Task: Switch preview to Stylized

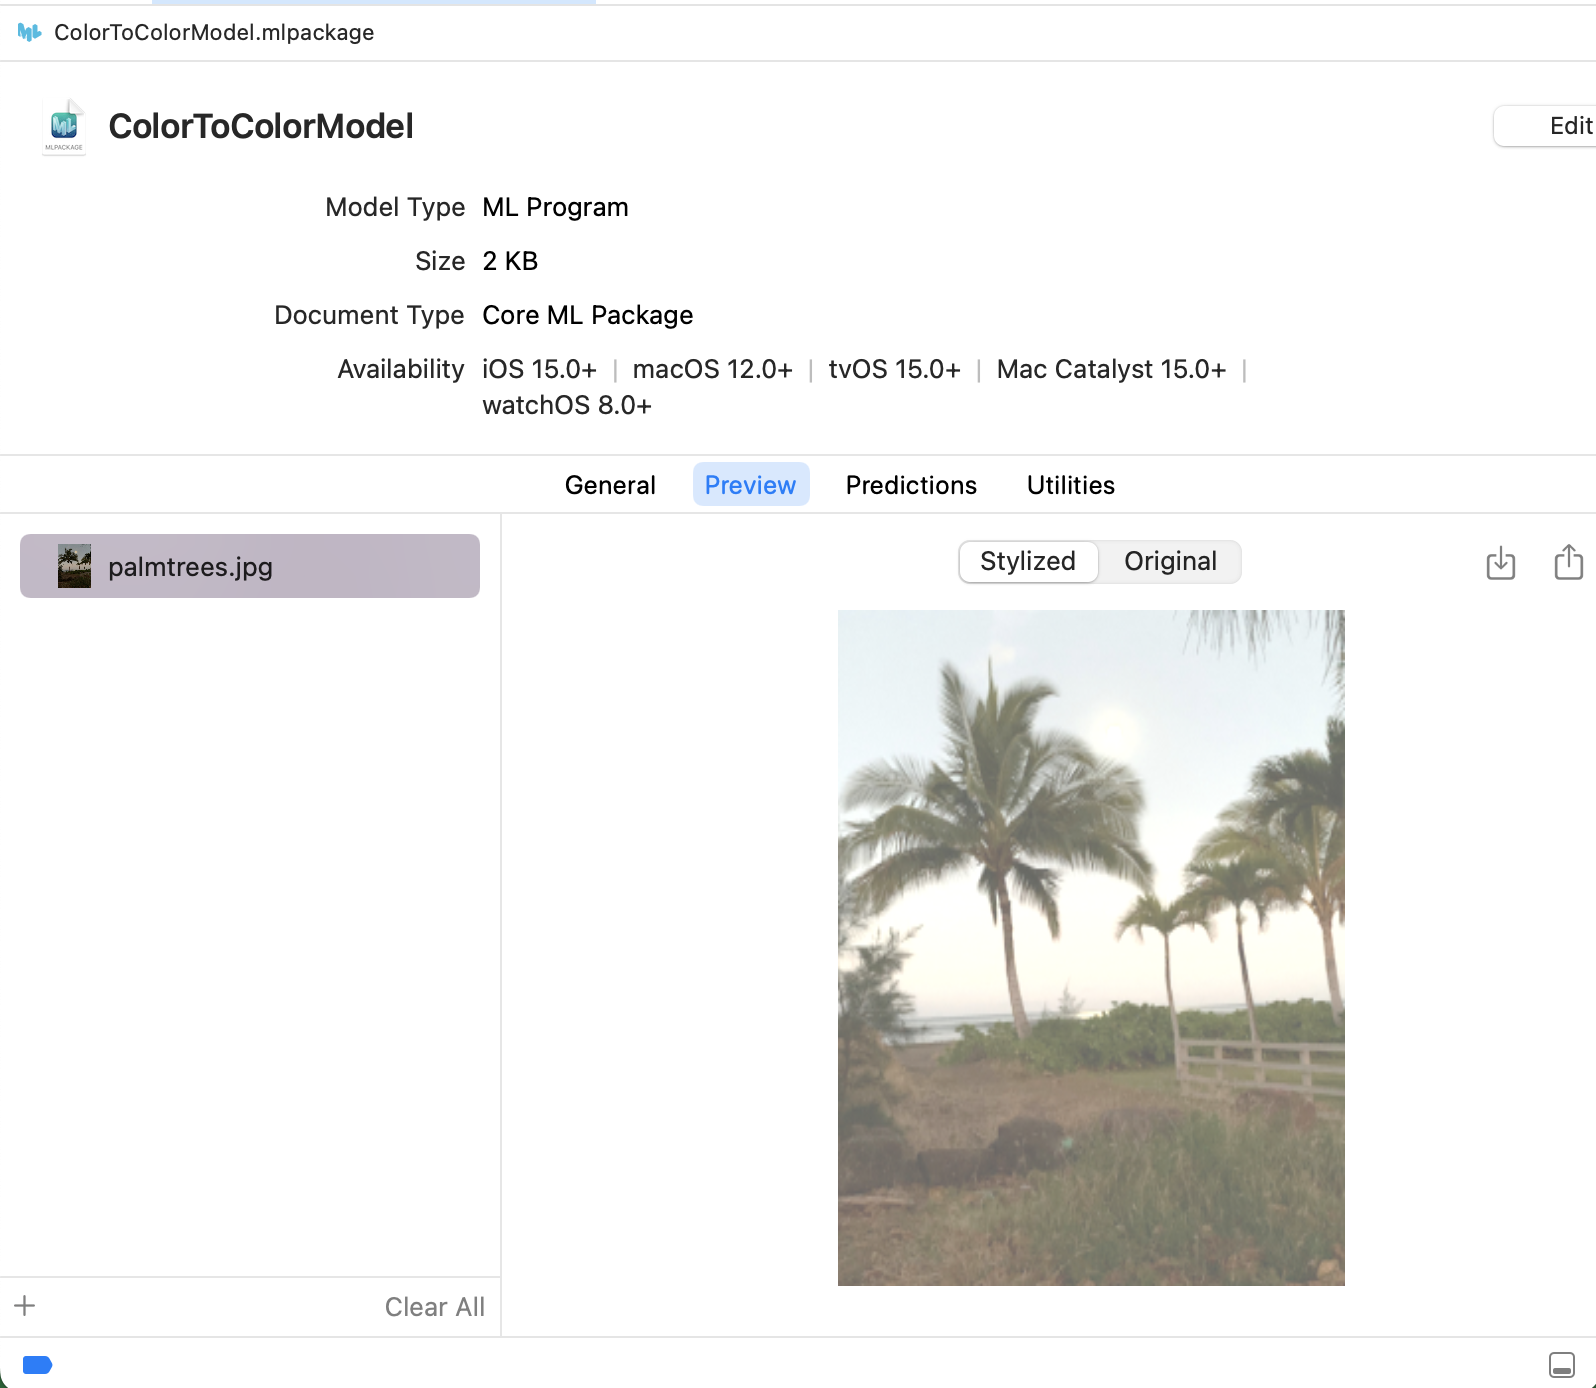Action: coord(1028,561)
